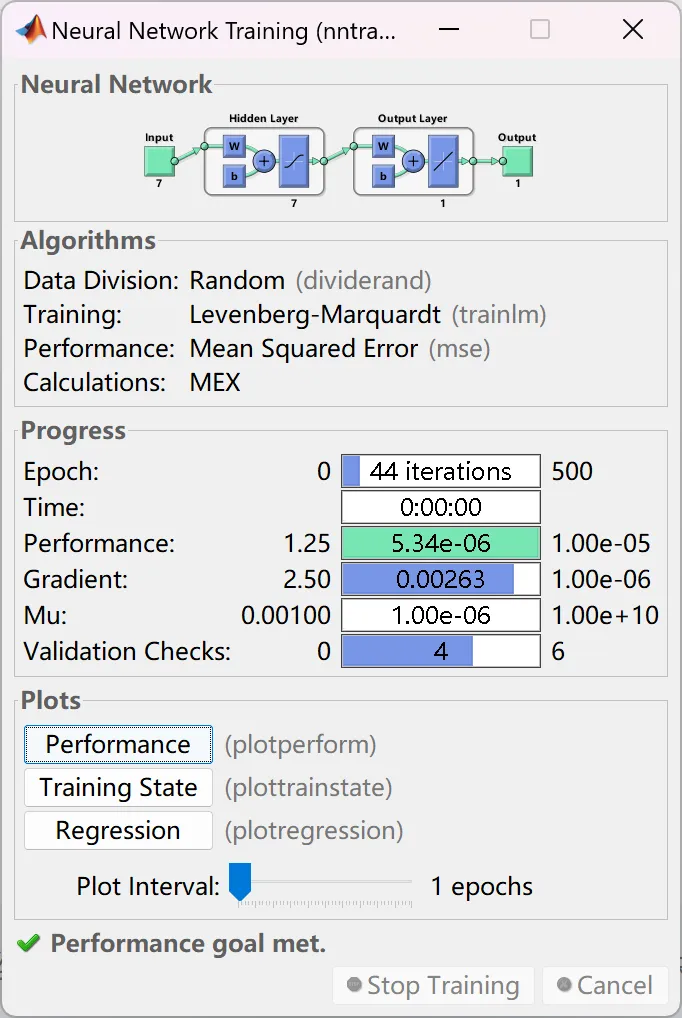Viewport: 682px width, 1018px height.
Task: Click the green Output block in network diagram
Action: pos(517,160)
